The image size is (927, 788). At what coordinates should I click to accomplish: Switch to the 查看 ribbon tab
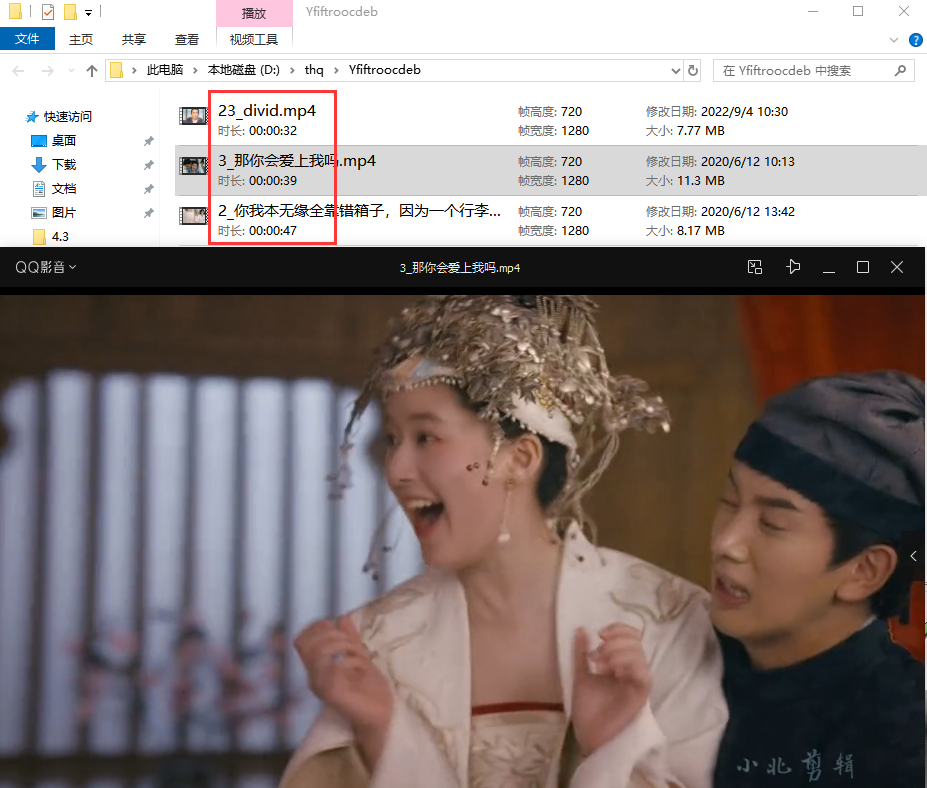coord(187,40)
